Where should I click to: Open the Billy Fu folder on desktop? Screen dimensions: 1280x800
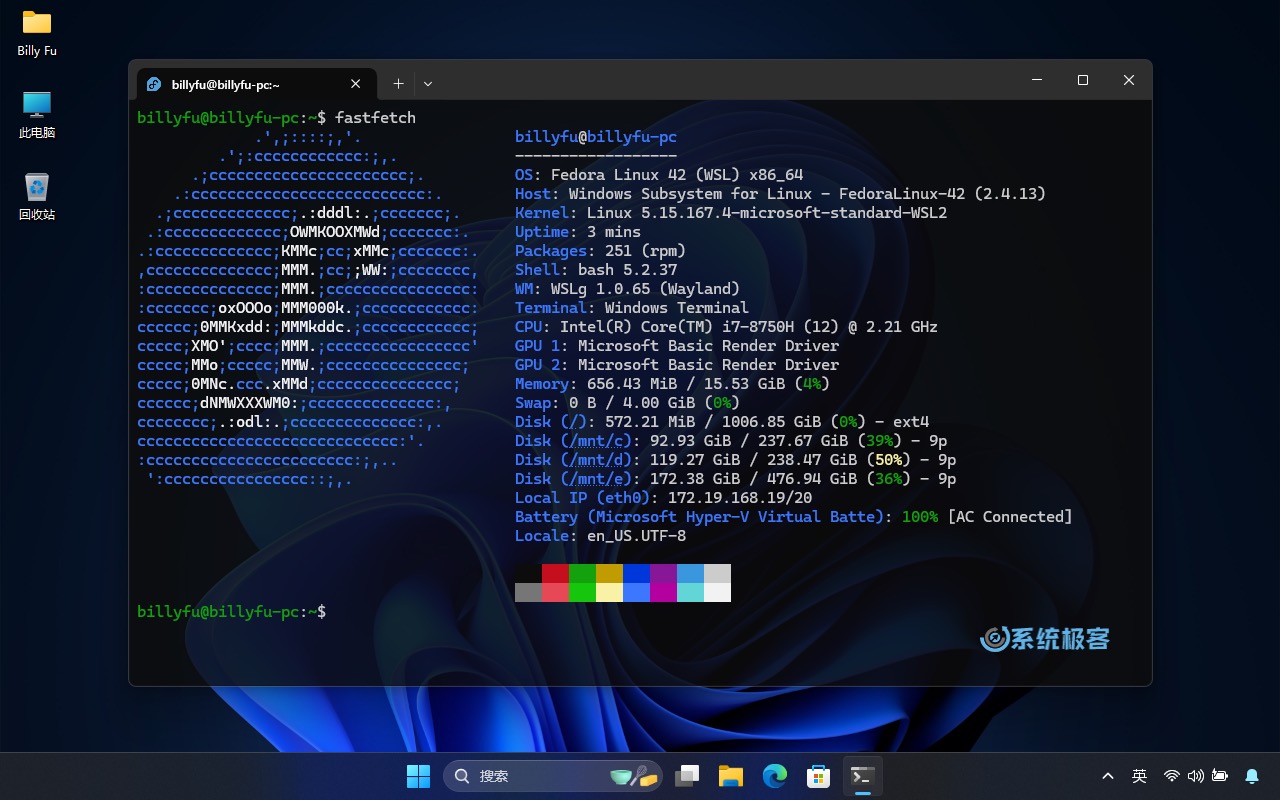point(37,33)
